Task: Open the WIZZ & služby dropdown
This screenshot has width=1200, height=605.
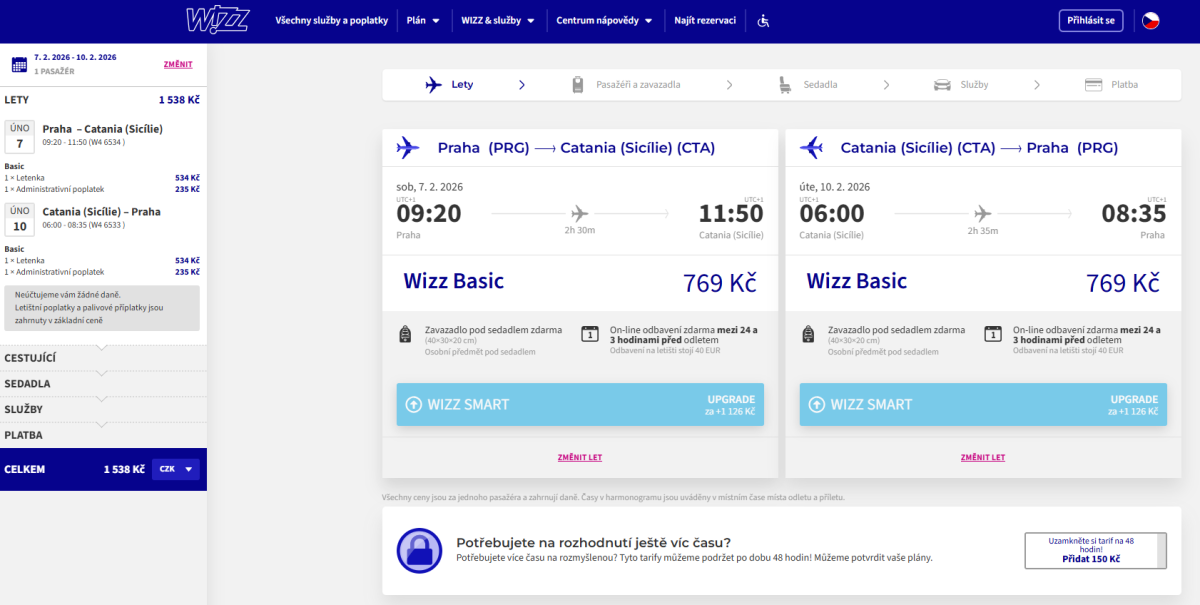Action: click(x=497, y=21)
